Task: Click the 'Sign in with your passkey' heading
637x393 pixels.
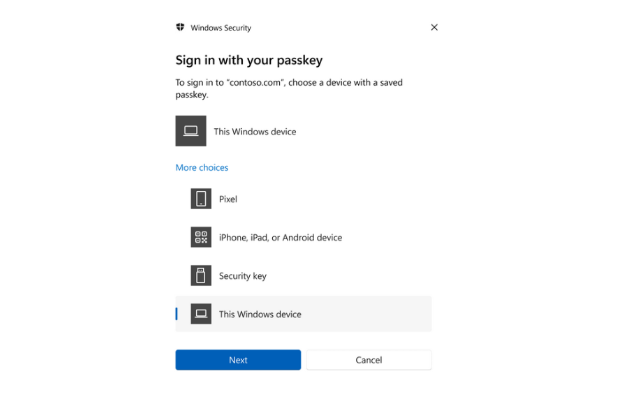Action: [249, 60]
